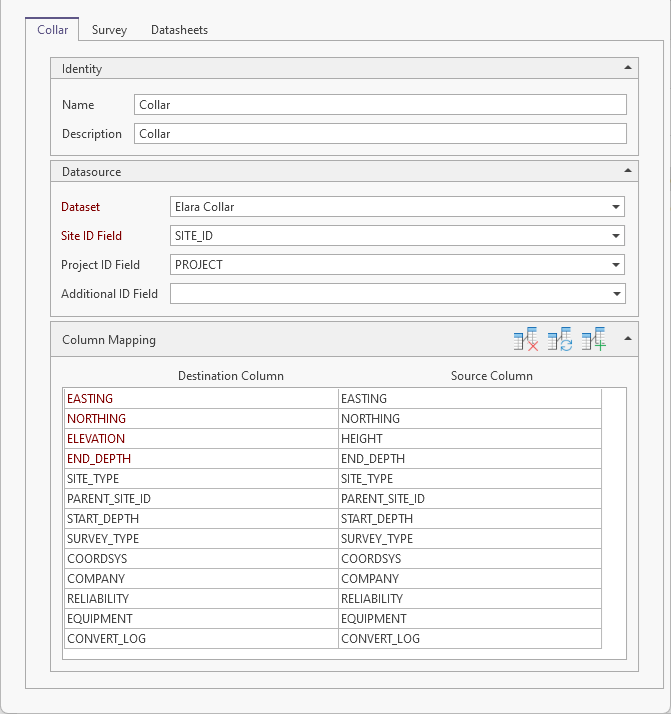Click the Destination Column header
671x714 pixels.
(x=230, y=376)
